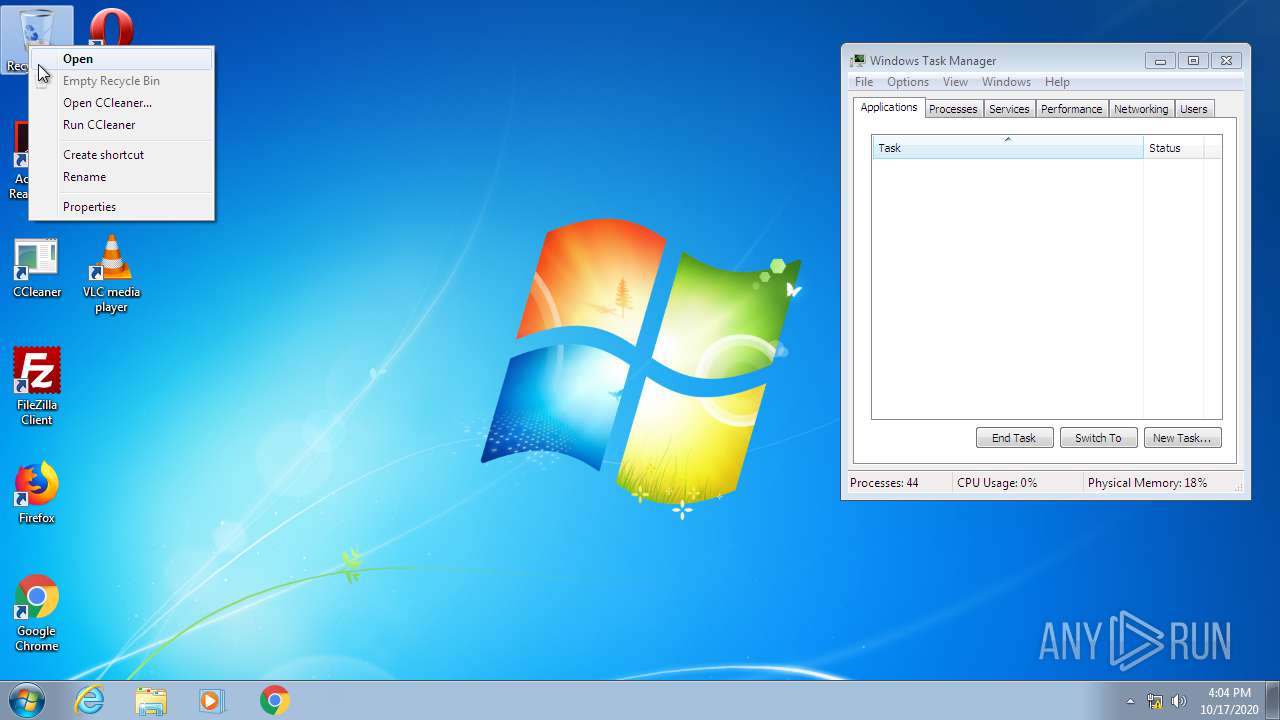The height and width of the screenshot is (720, 1280).
Task: Open Windows Media Player taskbar icon
Action: (212, 700)
